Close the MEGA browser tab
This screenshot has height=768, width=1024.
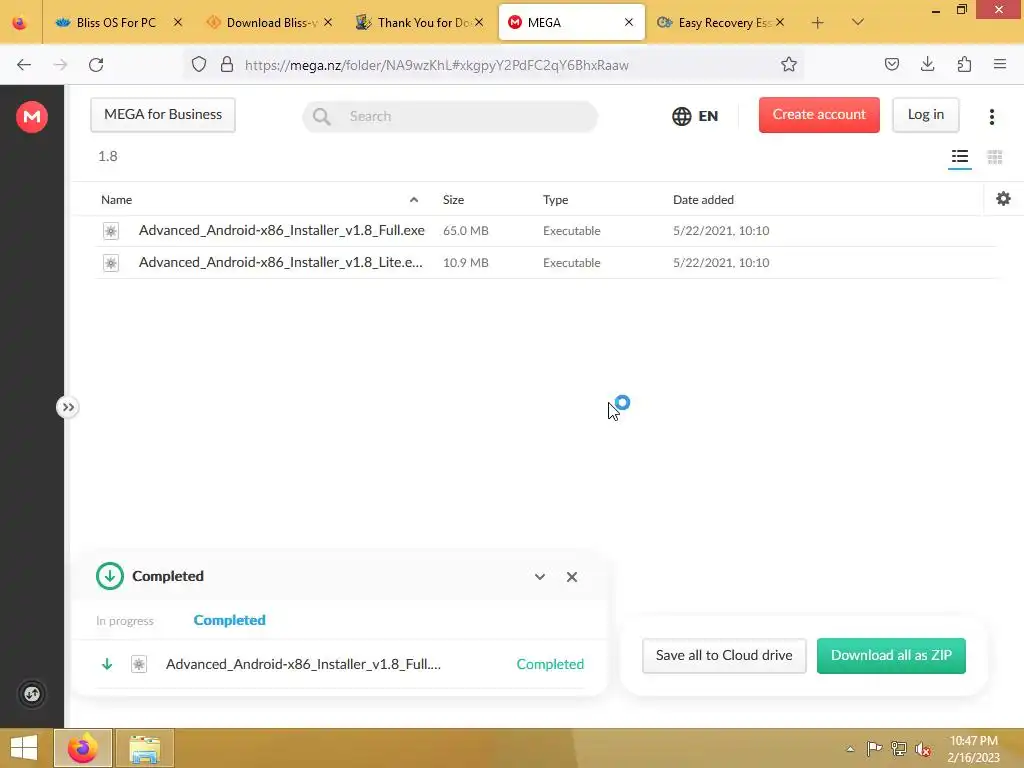[x=628, y=22]
